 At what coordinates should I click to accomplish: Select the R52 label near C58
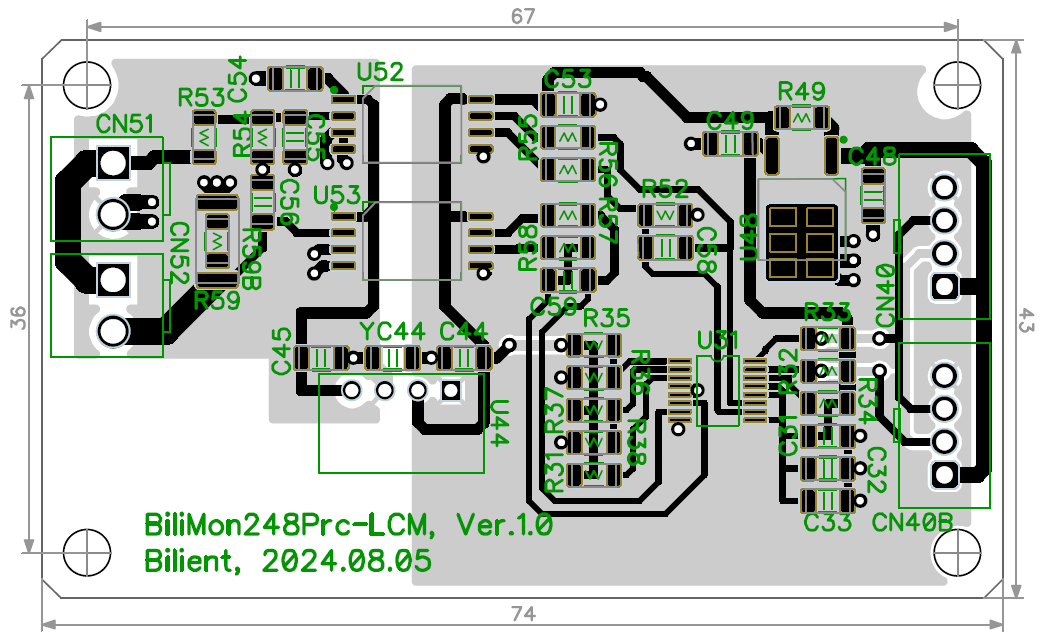click(x=664, y=188)
